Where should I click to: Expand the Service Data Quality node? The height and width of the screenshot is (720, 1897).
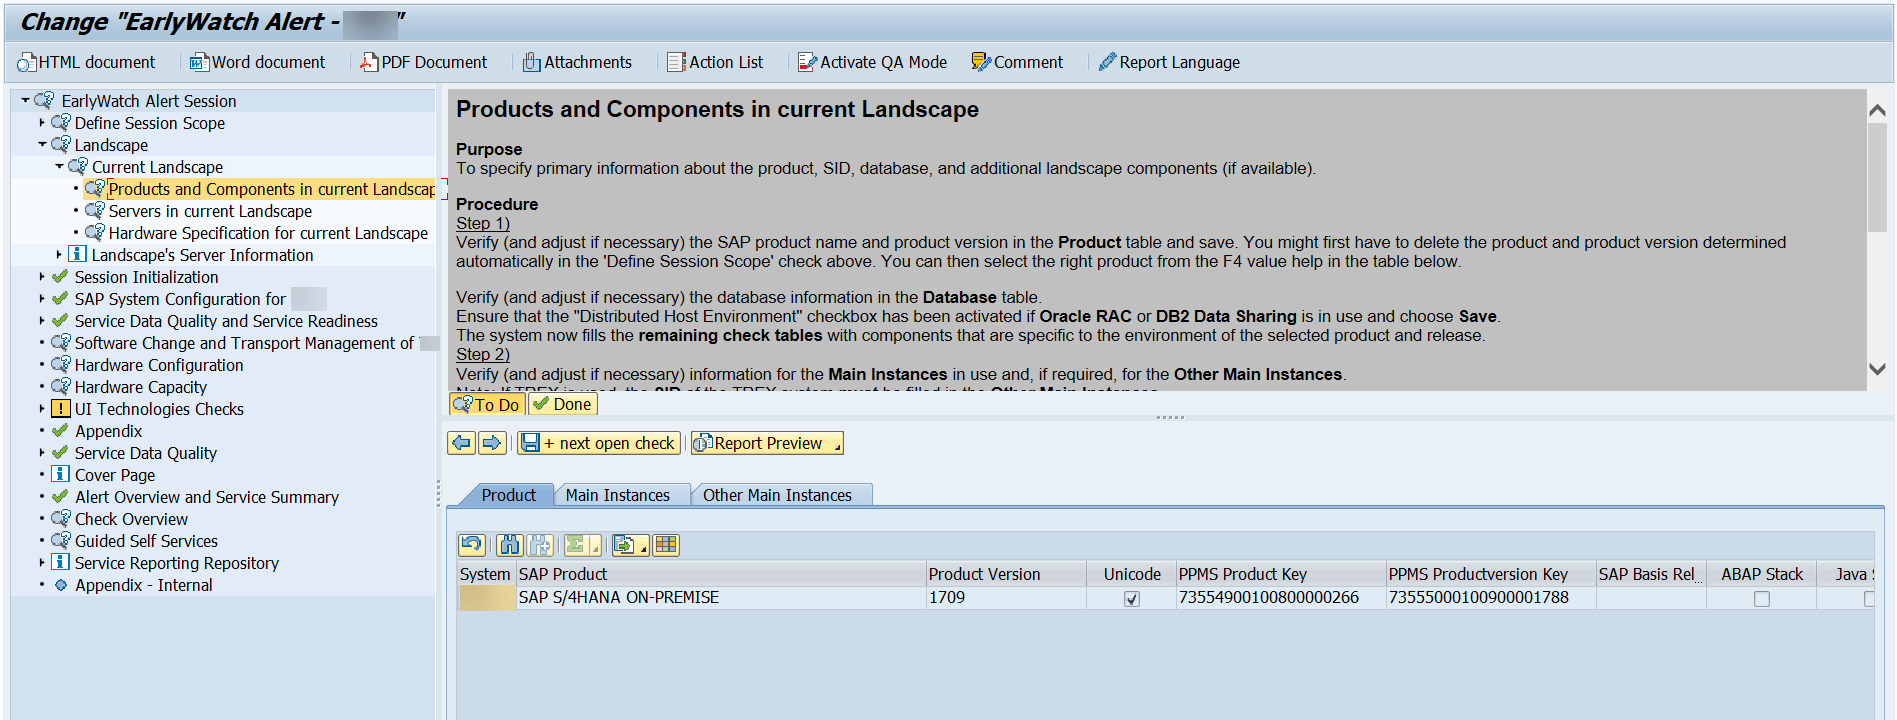pyautogui.click(x=42, y=453)
